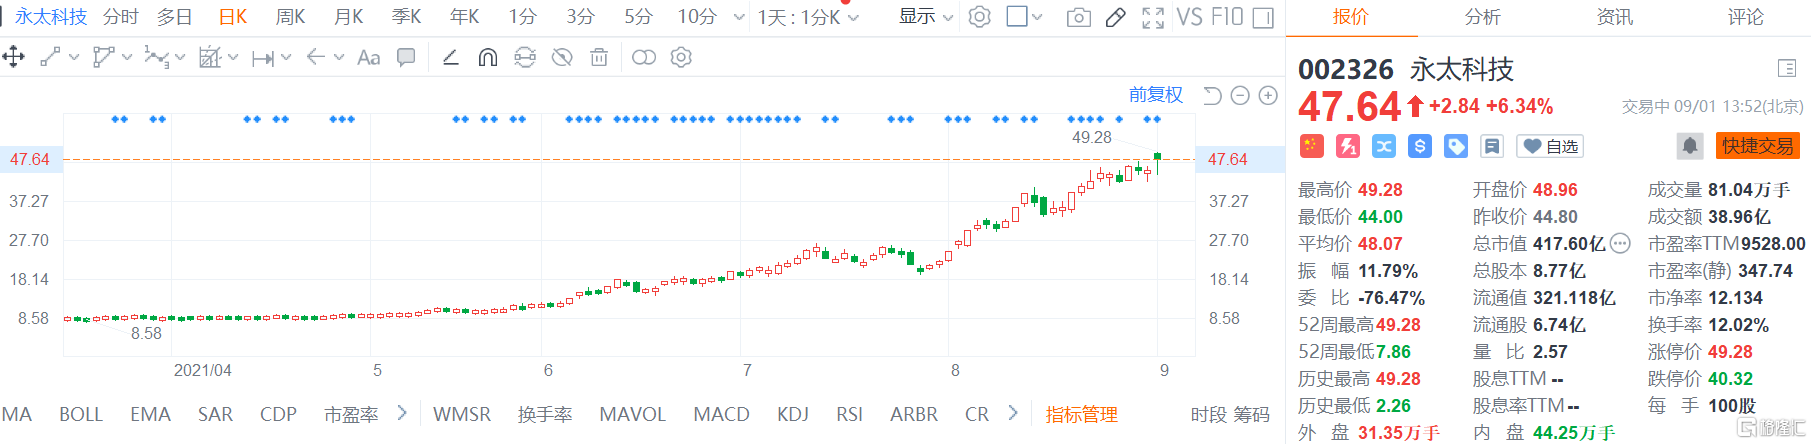Zoom in the chart with plus icon
This screenshot has height=444, width=1812.
click(x=1268, y=95)
